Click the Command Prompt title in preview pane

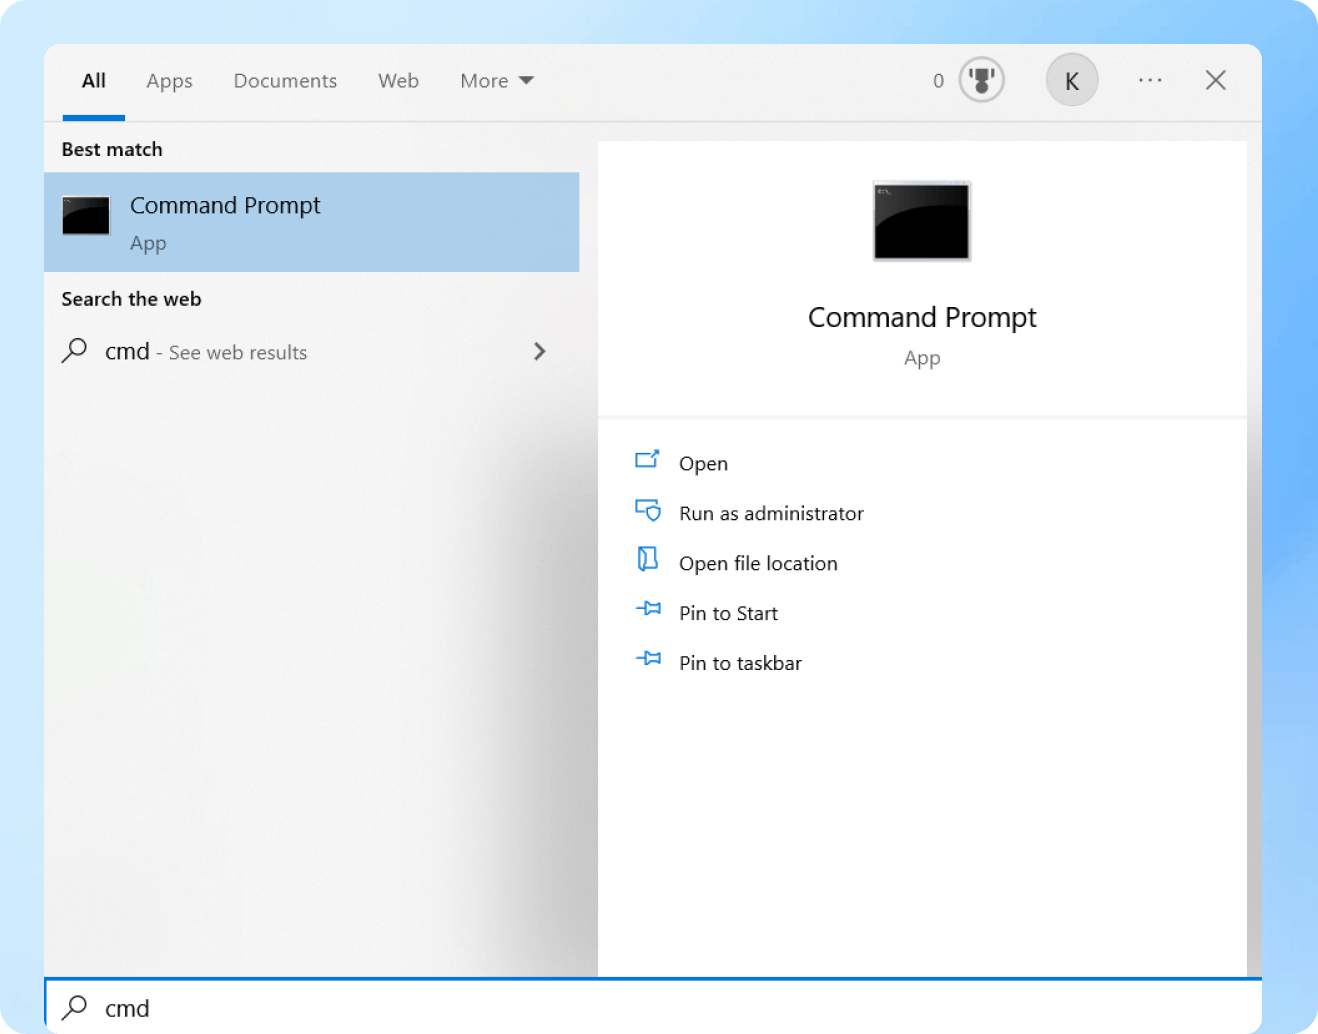tap(922, 318)
